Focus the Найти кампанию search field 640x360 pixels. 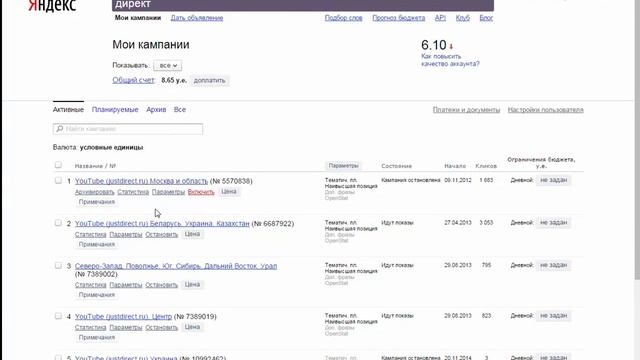(128, 129)
